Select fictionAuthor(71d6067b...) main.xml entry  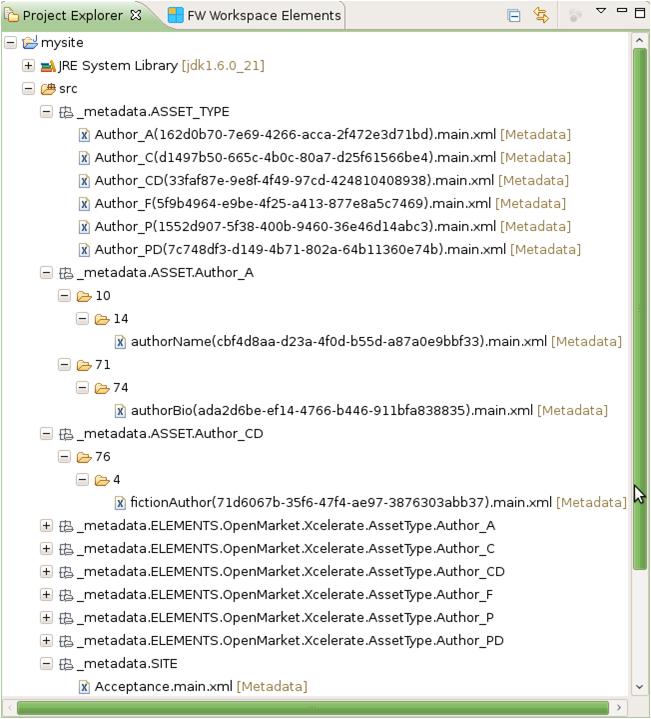tap(341, 503)
